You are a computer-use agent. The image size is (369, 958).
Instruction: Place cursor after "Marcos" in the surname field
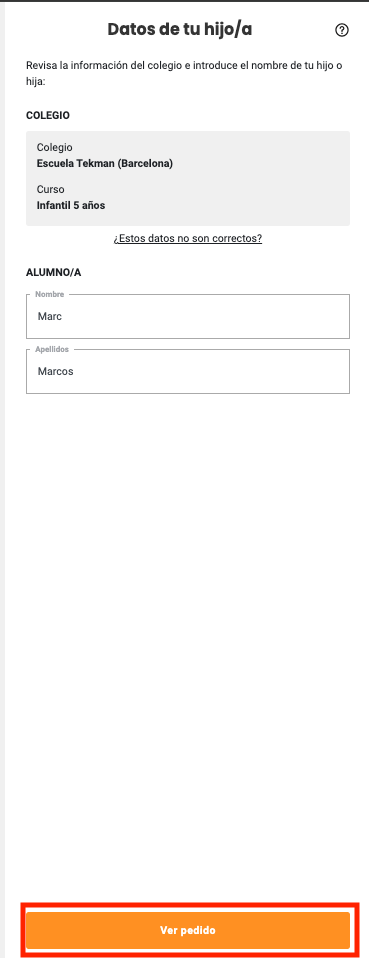75,371
